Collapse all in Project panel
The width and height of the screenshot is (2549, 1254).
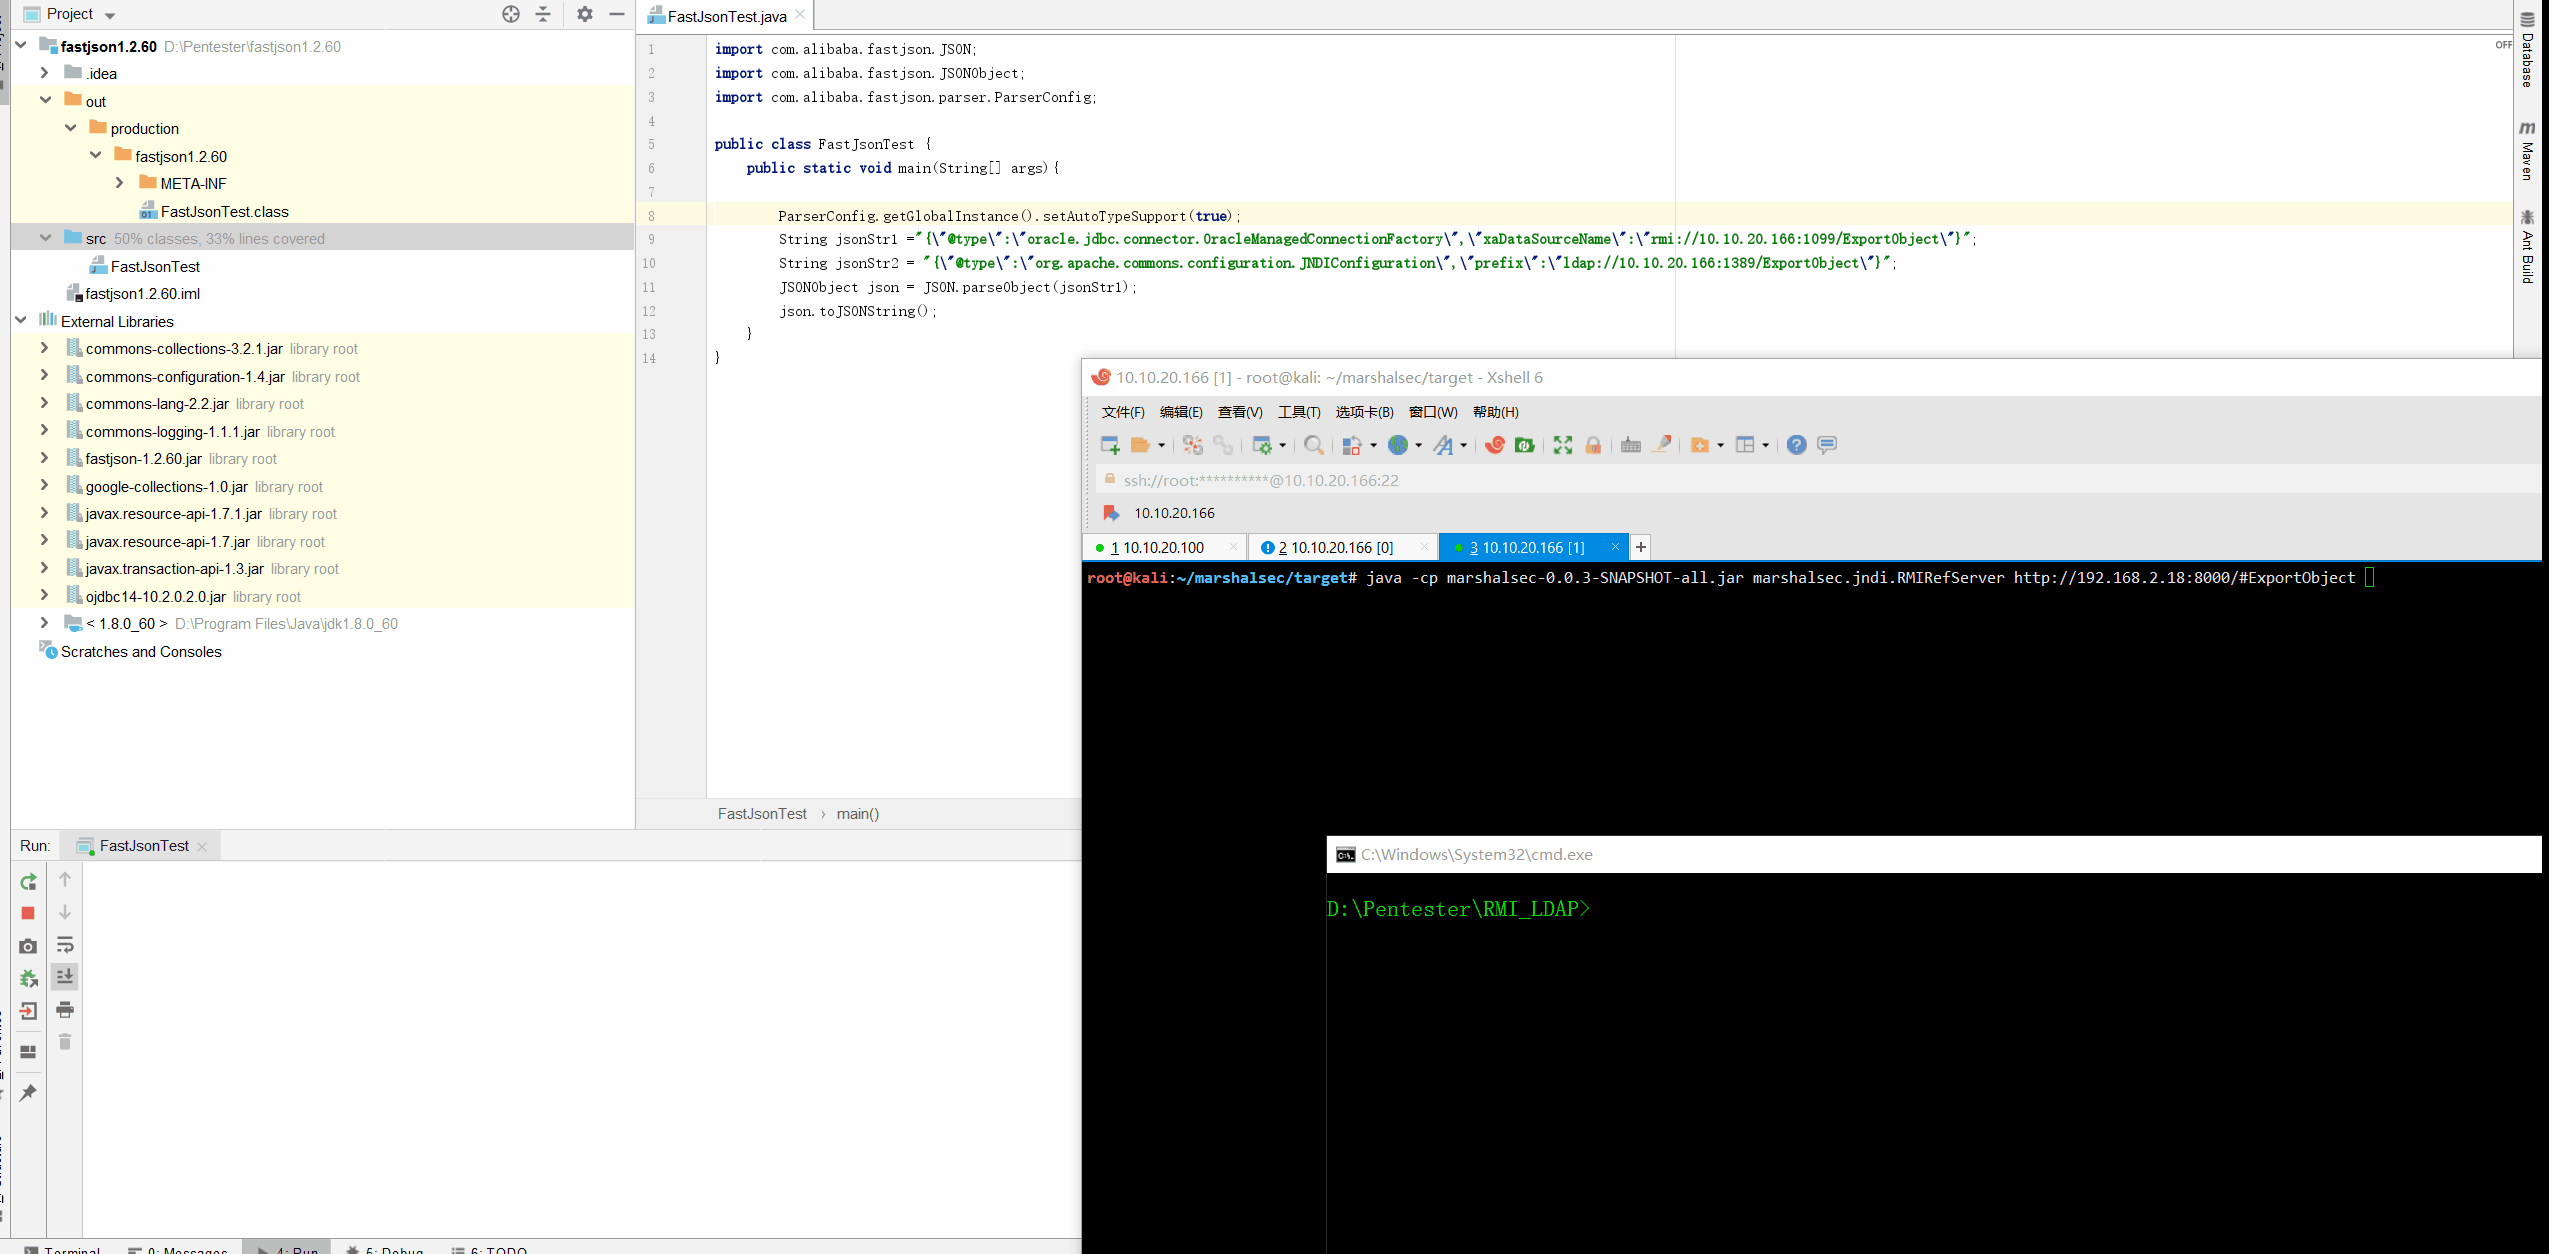(x=543, y=14)
